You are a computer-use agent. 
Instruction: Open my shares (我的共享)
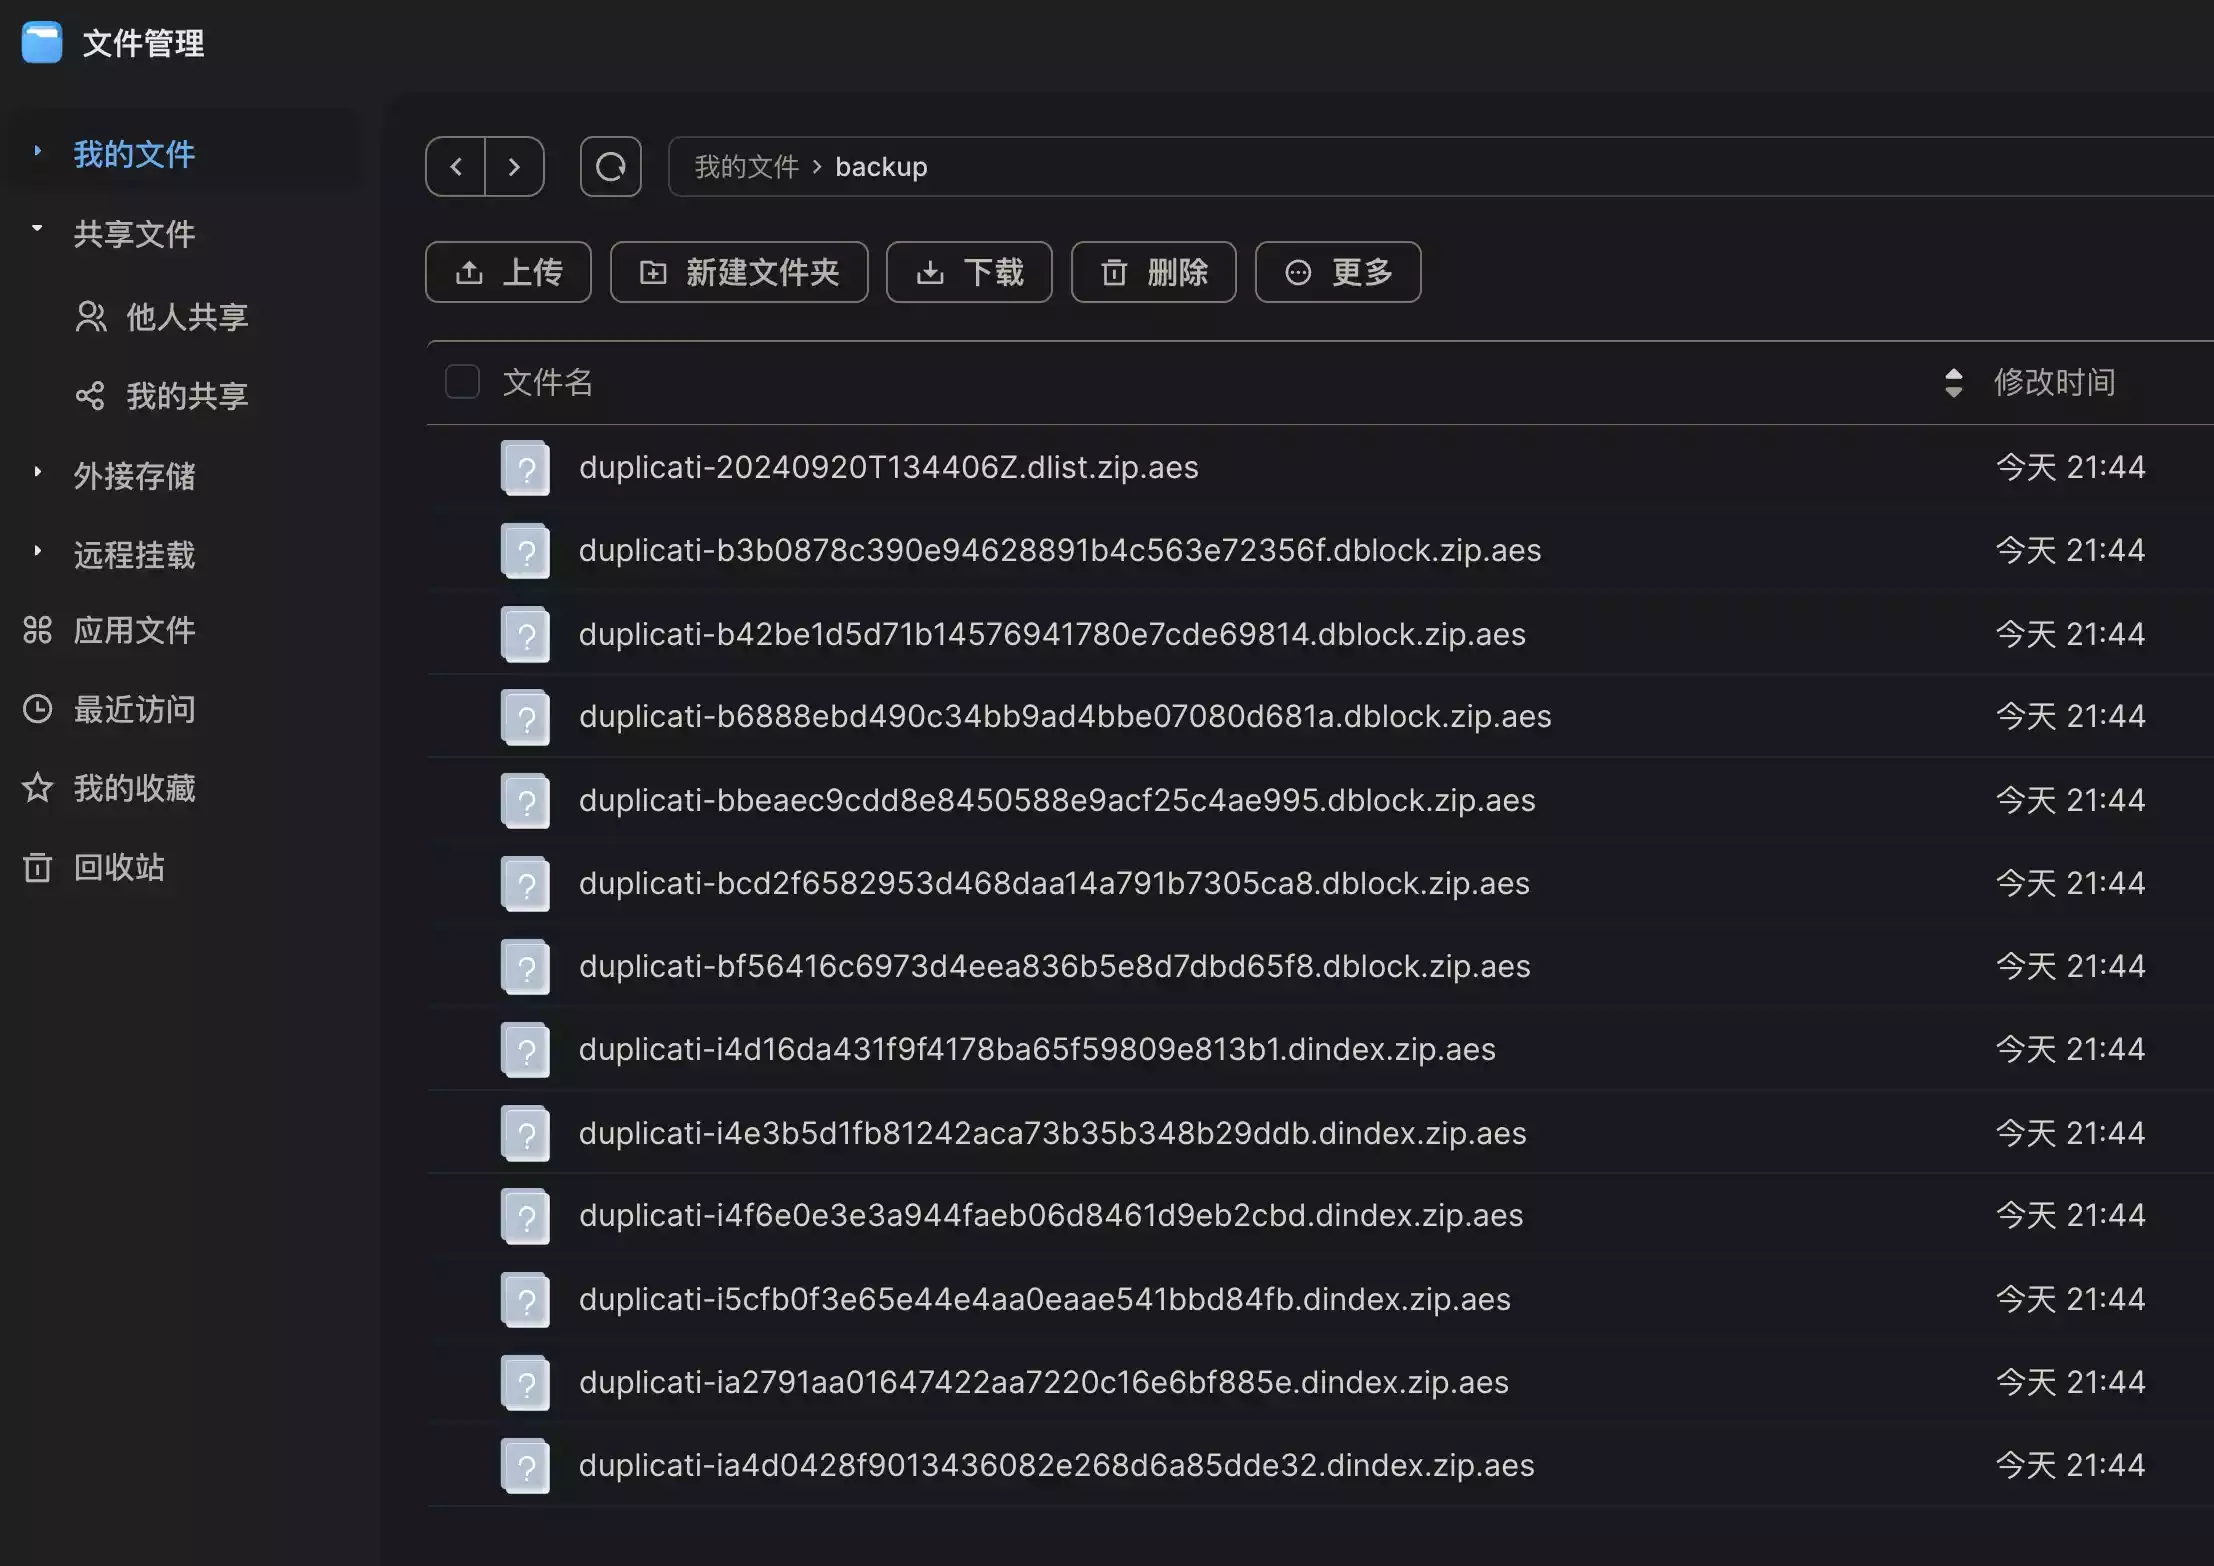tap(186, 396)
